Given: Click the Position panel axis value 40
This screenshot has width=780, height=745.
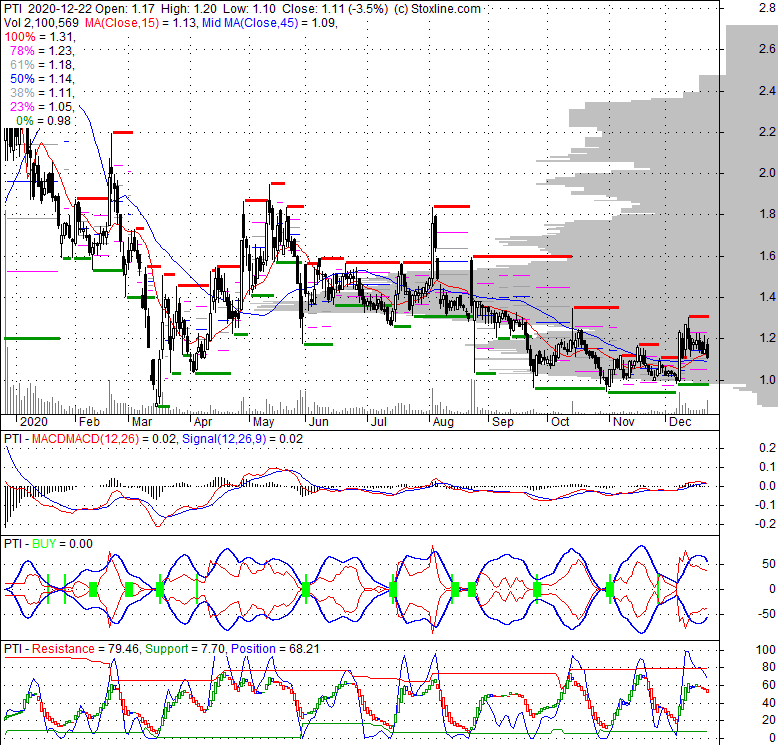Looking at the screenshot, I should coord(769,703).
